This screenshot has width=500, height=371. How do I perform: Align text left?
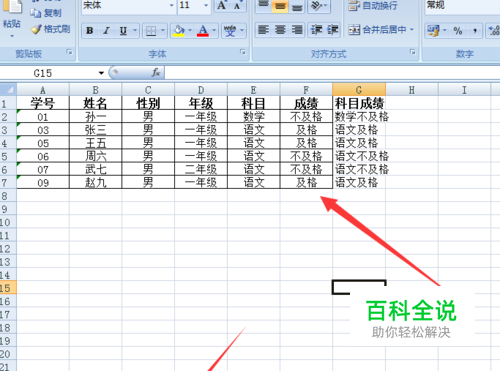[x=263, y=30]
